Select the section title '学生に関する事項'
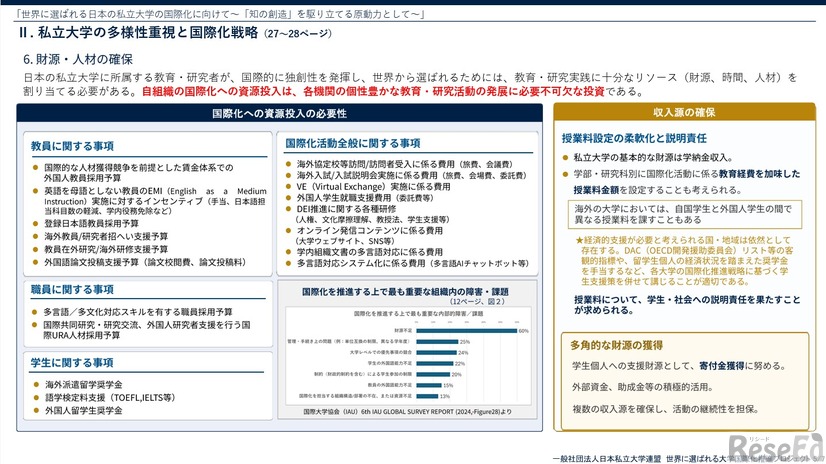826x464 pixels. [x=72, y=363]
